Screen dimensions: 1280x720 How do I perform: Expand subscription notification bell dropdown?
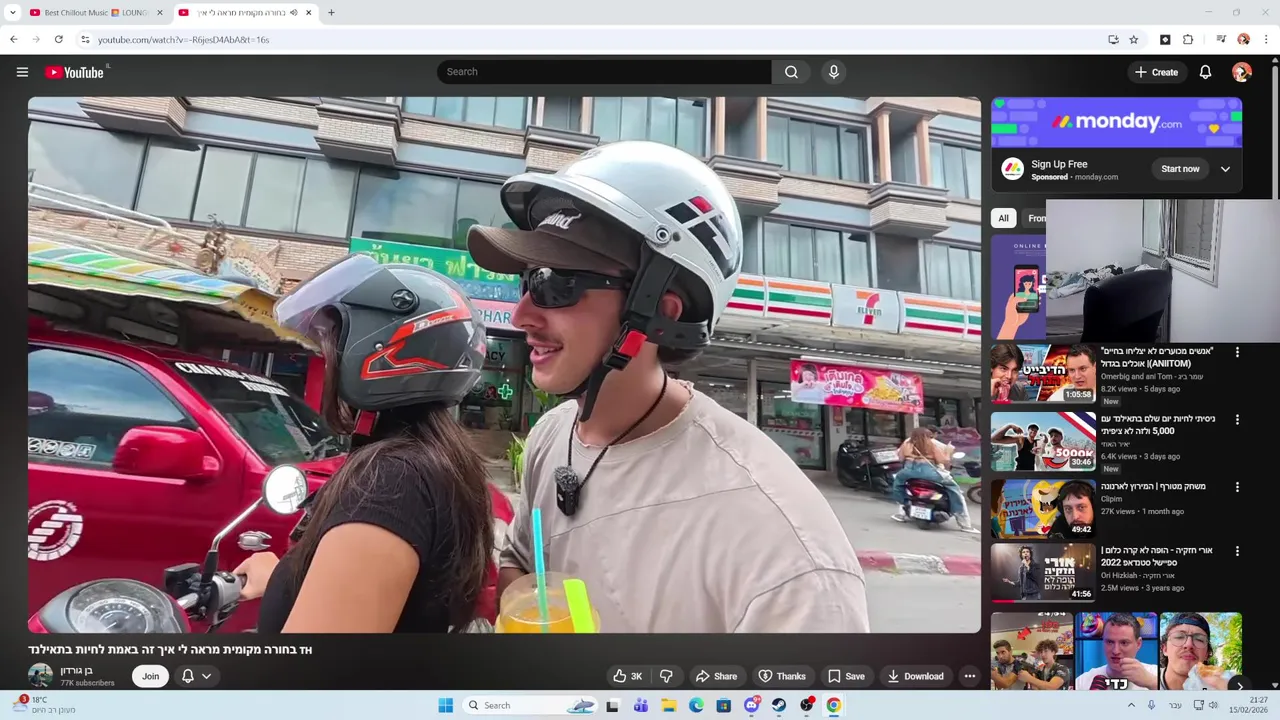(x=196, y=676)
